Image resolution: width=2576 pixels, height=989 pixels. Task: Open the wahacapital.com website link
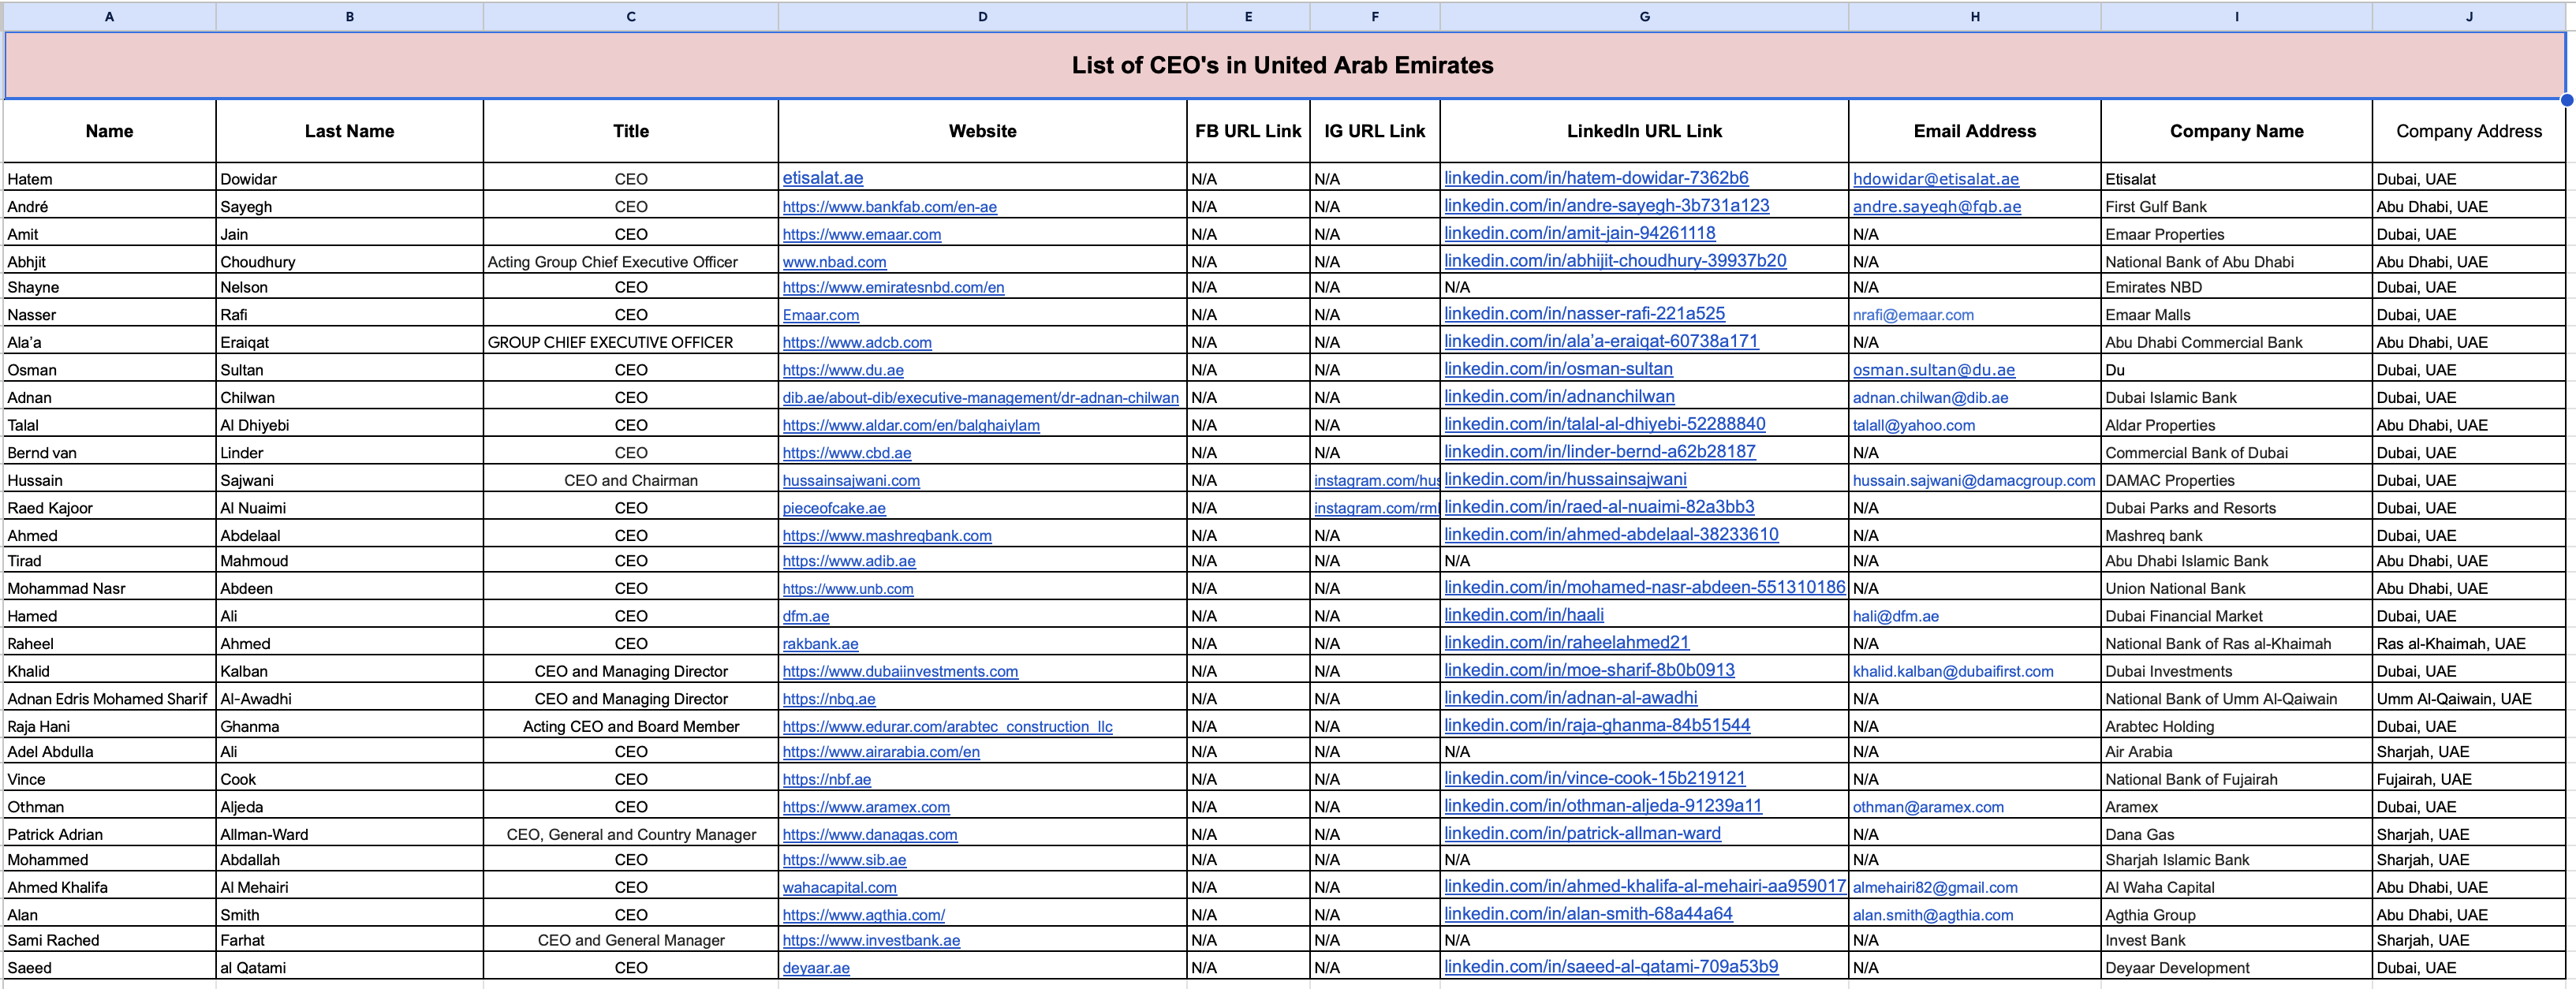tap(839, 887)
